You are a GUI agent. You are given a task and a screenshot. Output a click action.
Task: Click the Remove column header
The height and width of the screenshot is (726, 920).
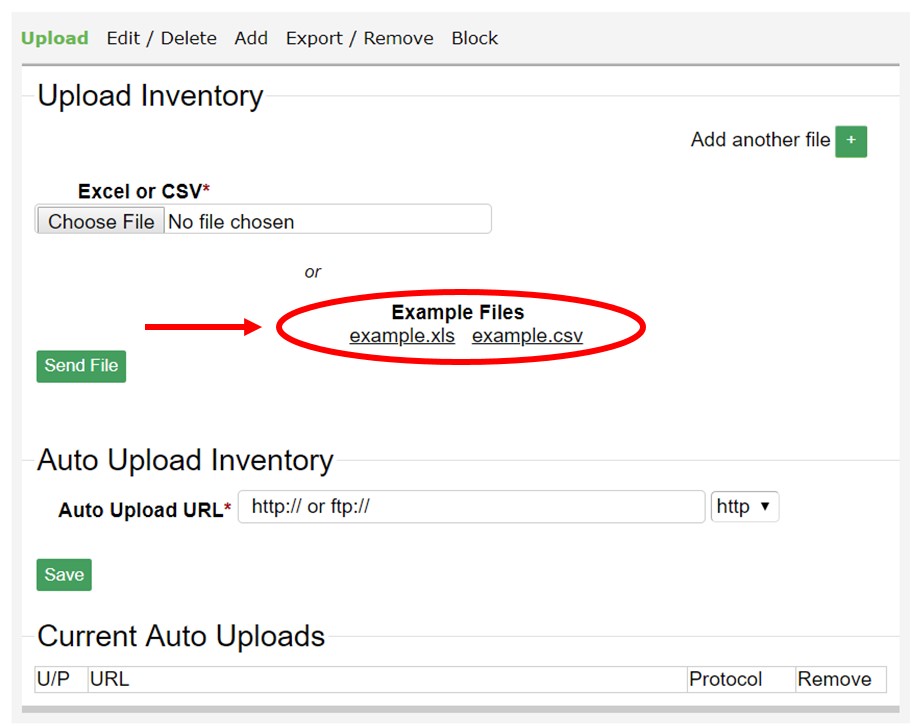[833, 680]
